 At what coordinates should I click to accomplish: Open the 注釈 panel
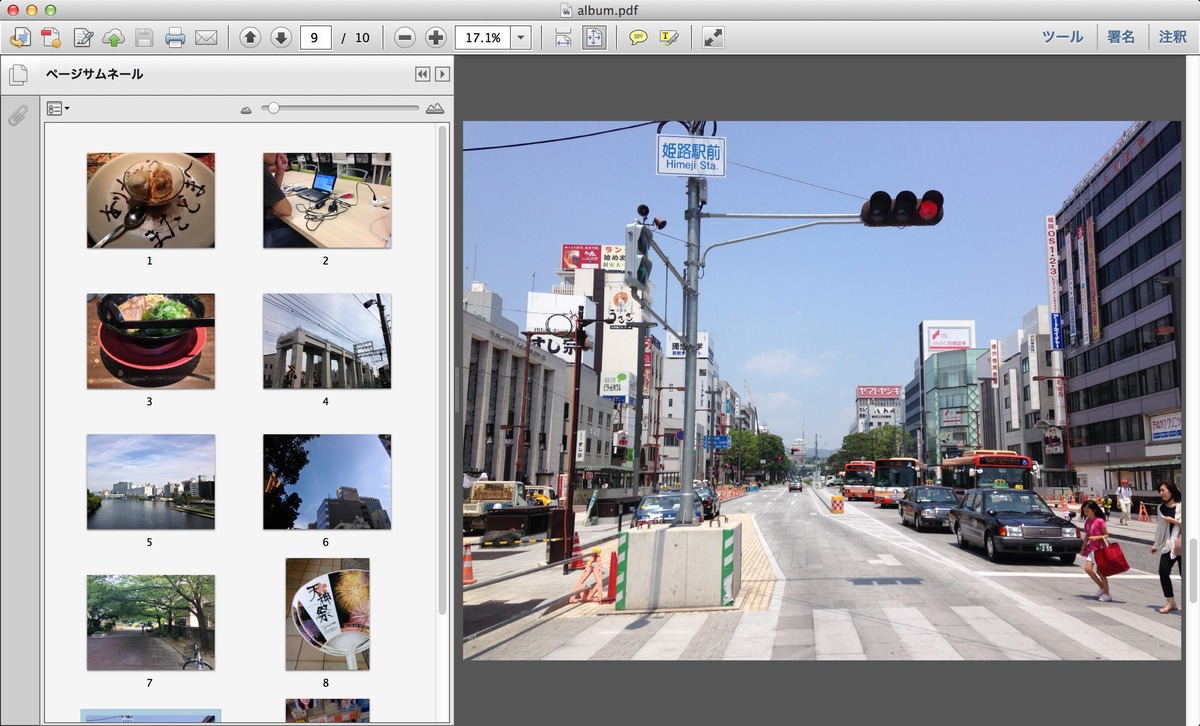(x=1173, y=37)
